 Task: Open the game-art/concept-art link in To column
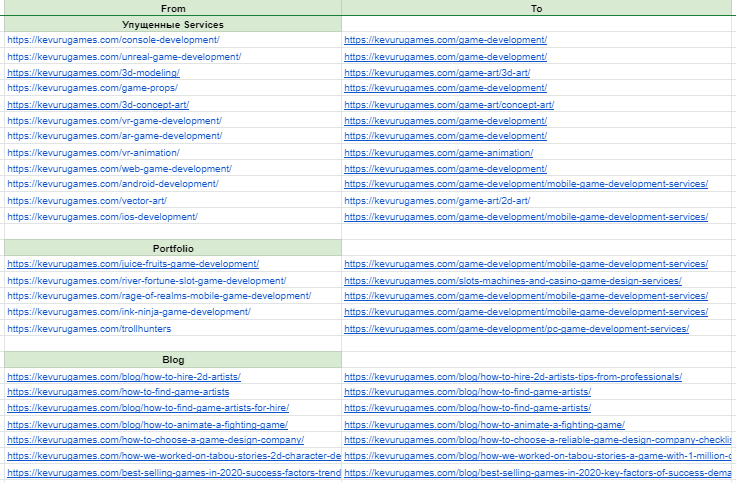pyautogui.click(x=449, y=105)
